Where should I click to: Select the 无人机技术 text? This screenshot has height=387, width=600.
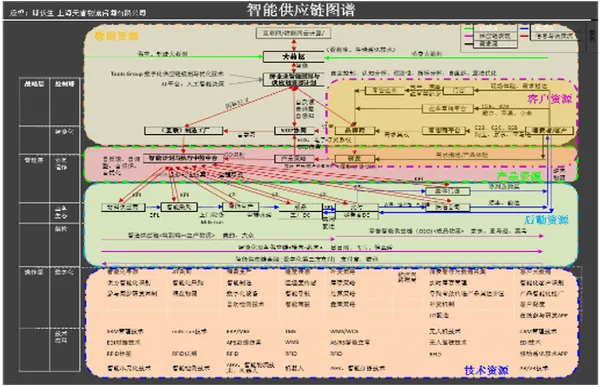(x=445, y=331)
